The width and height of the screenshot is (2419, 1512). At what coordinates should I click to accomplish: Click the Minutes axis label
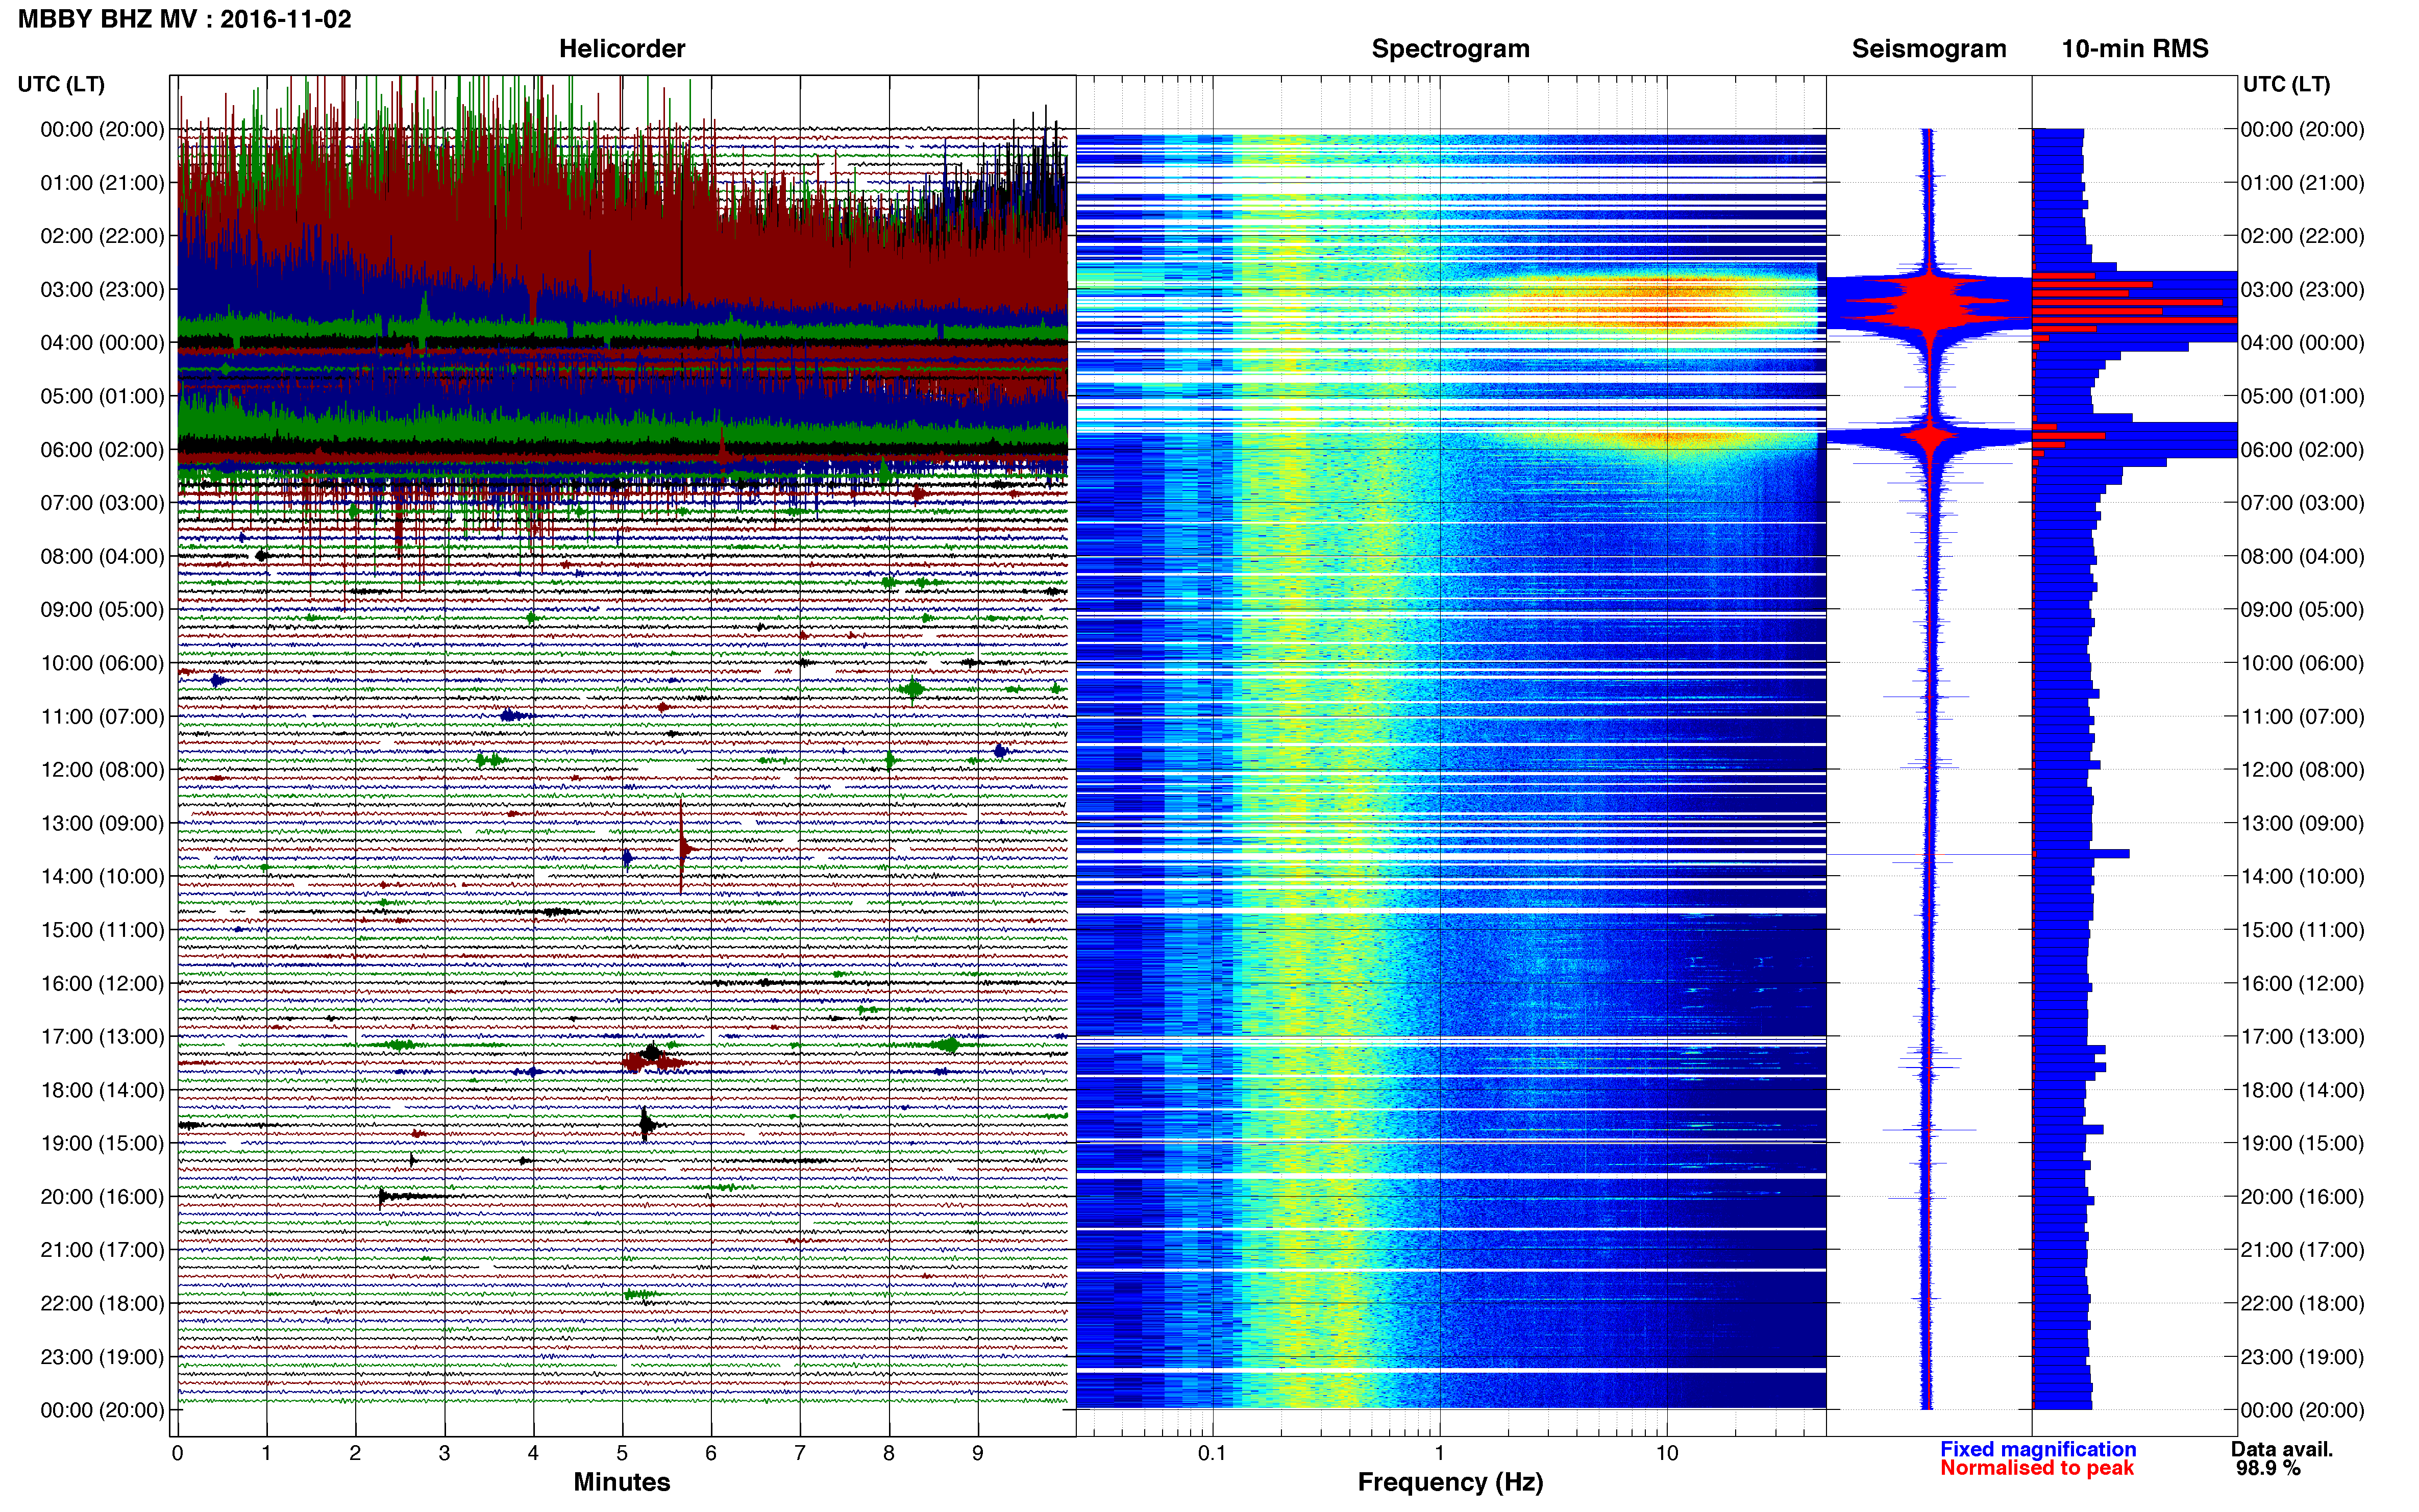tap(622, 1482)
